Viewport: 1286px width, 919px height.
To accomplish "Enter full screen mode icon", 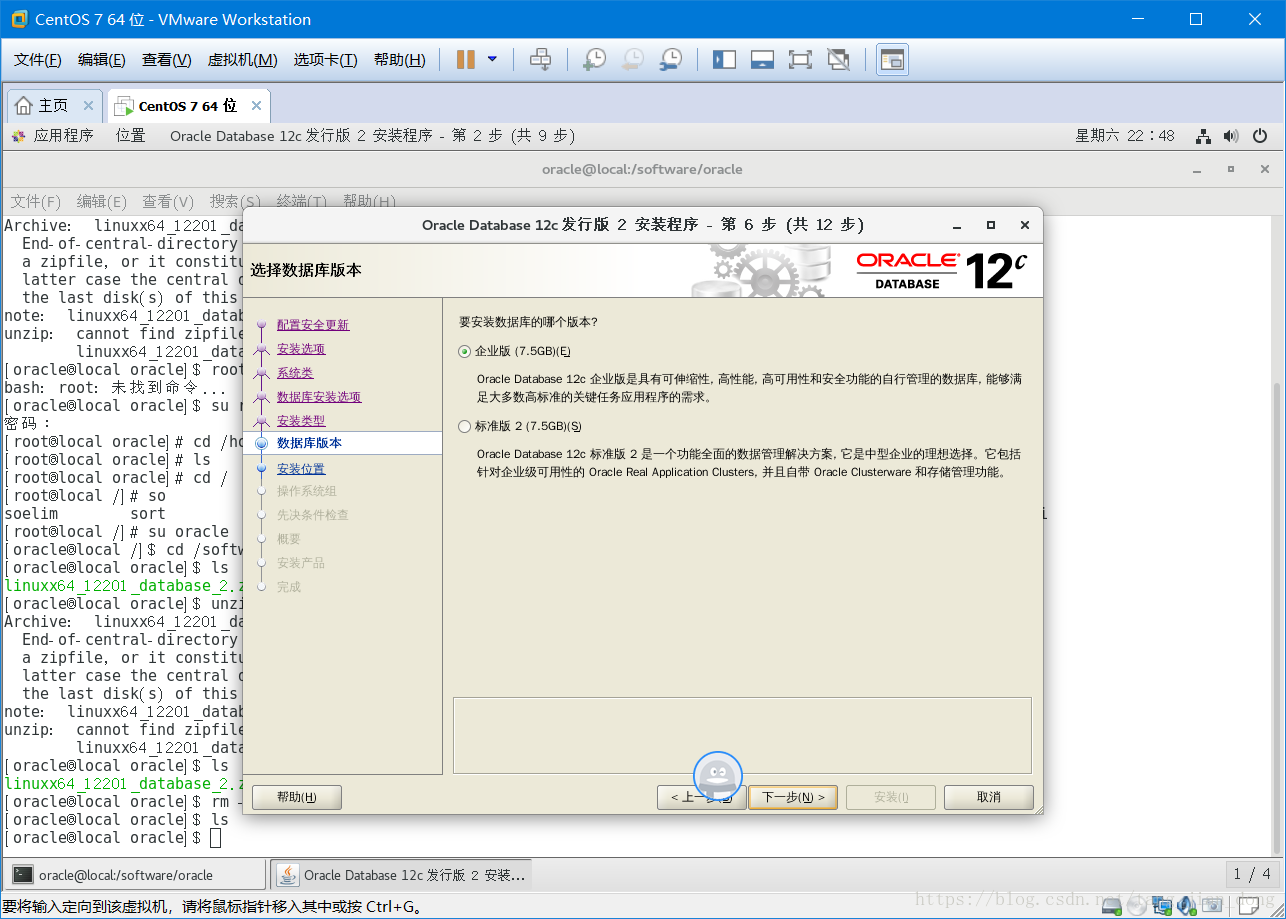I will (800, 60).
